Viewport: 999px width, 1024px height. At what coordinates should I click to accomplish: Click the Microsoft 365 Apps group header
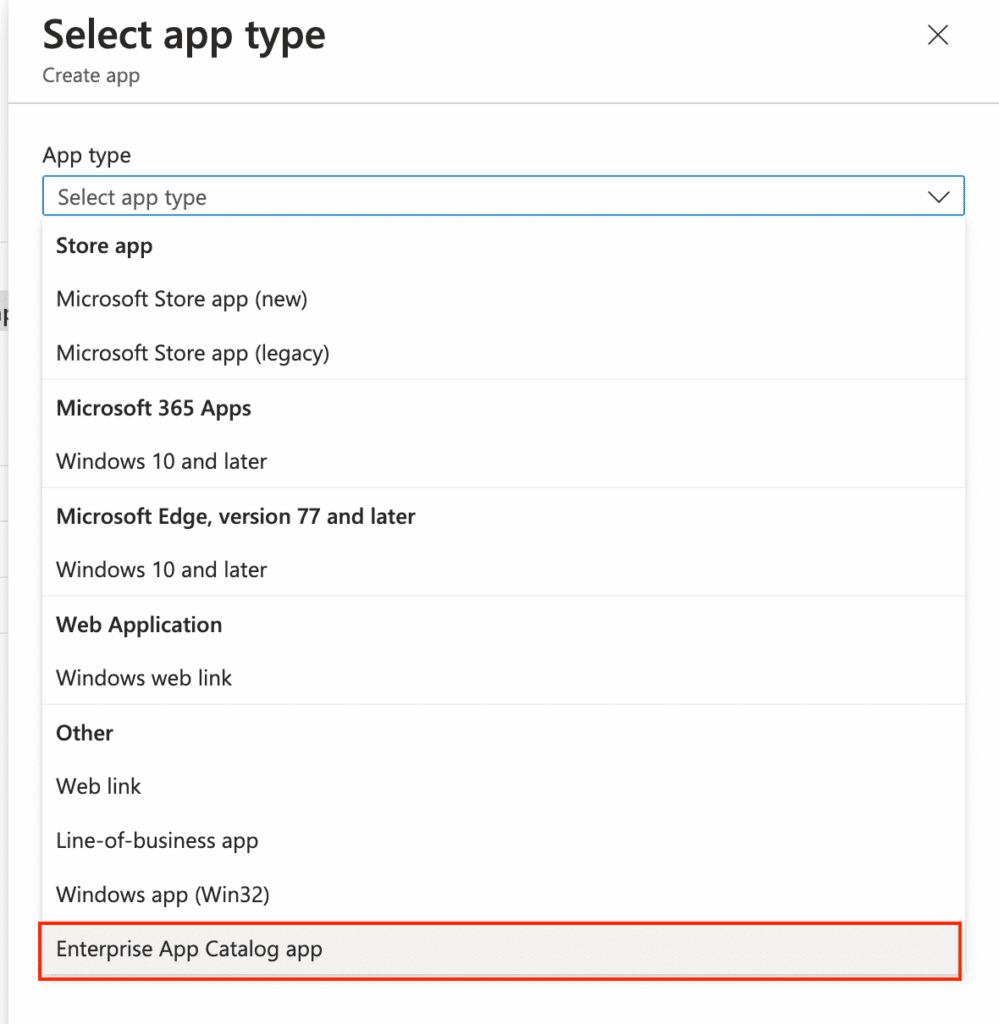tap(152, 408)
